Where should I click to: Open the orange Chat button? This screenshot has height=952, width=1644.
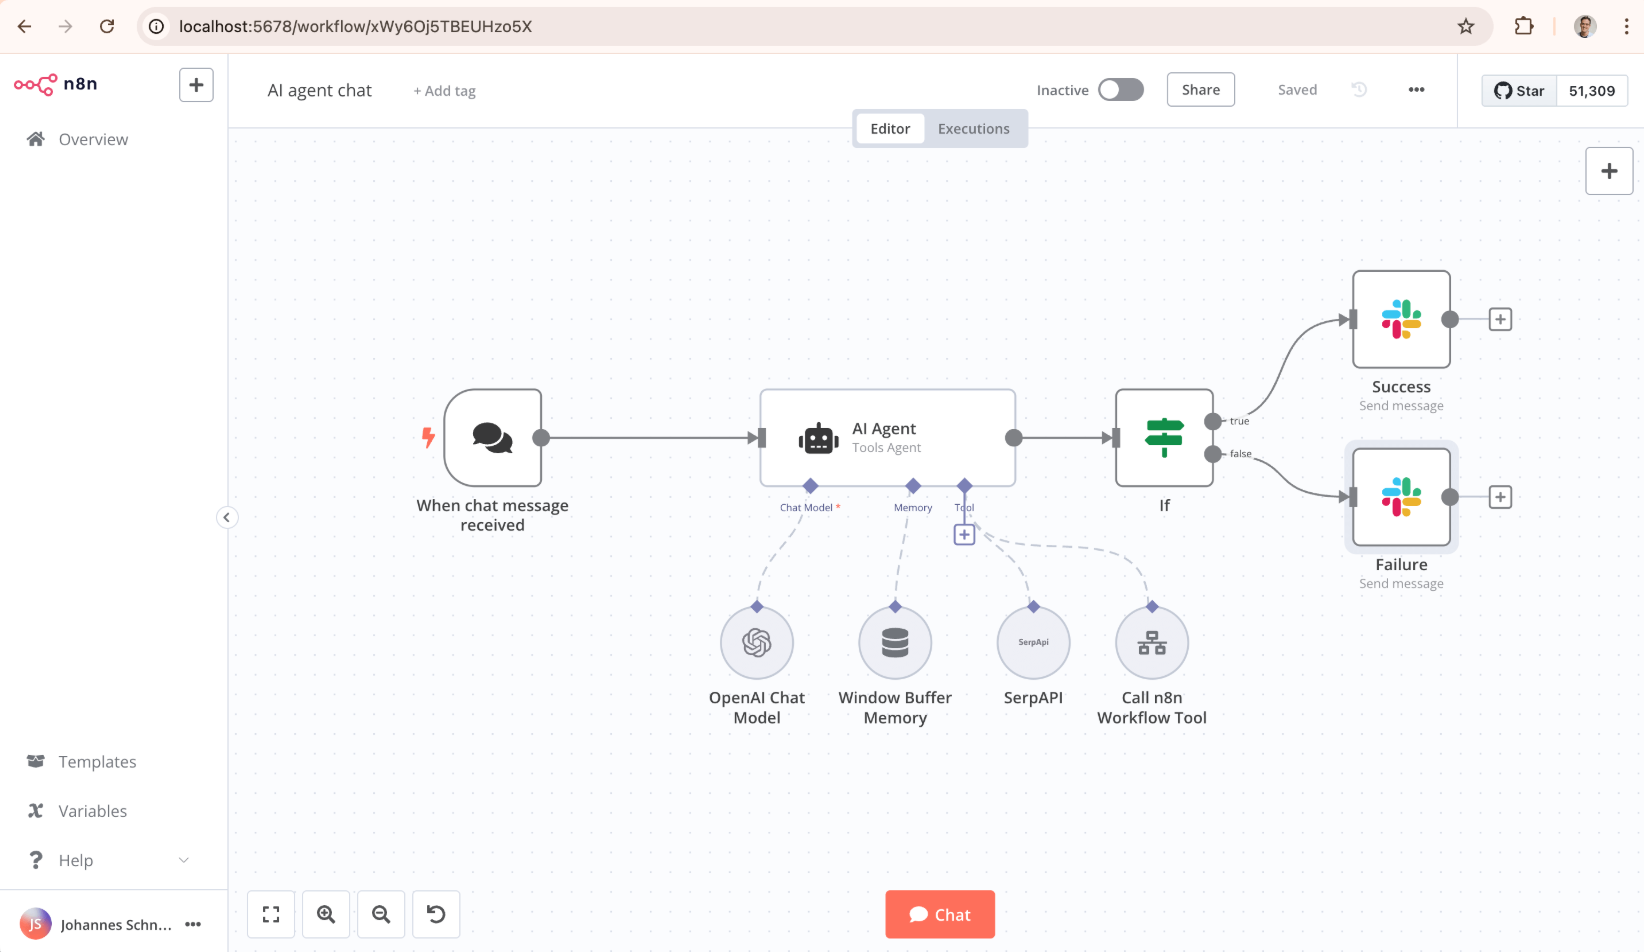[939, 914]
